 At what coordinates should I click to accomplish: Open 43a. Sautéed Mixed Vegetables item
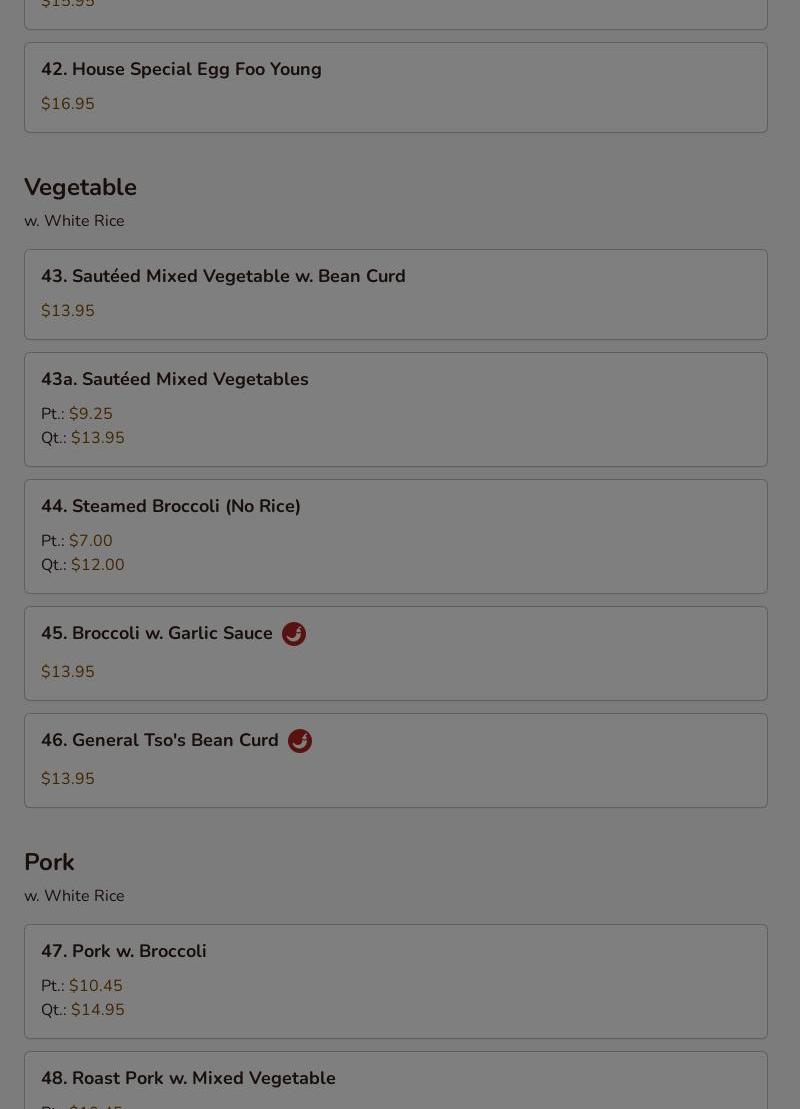175,380
